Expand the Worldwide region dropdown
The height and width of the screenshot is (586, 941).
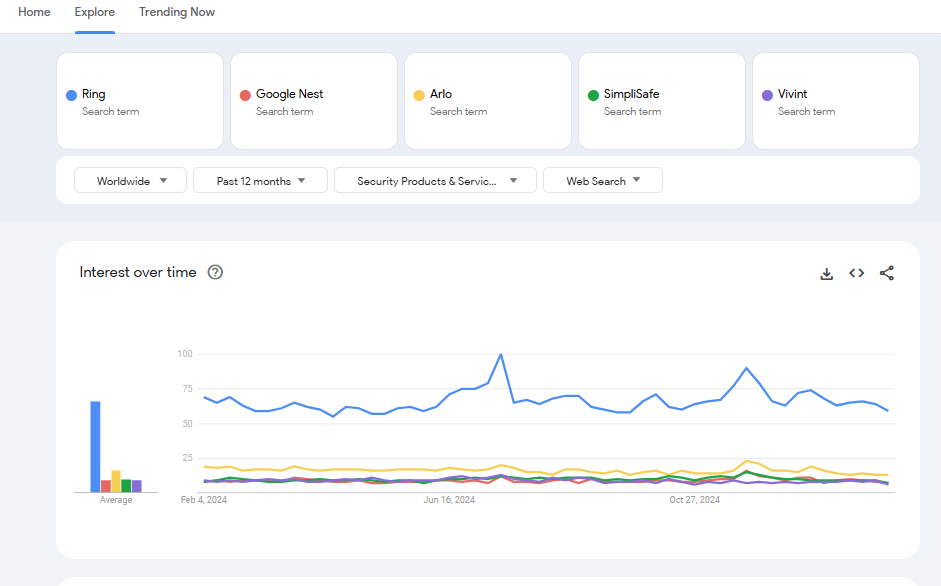130,180
